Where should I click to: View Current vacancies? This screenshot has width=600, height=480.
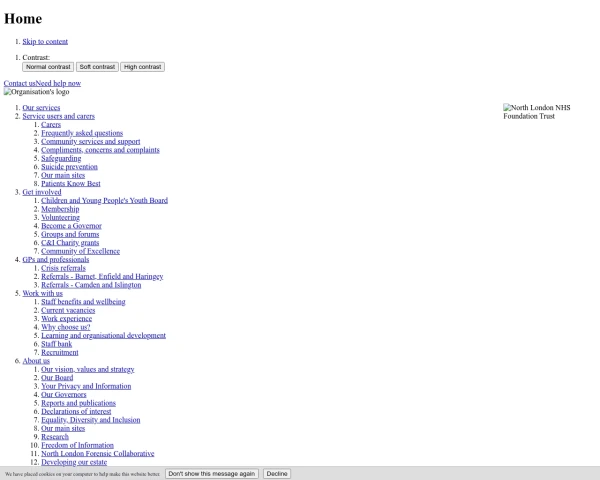(x=68, y=310)
